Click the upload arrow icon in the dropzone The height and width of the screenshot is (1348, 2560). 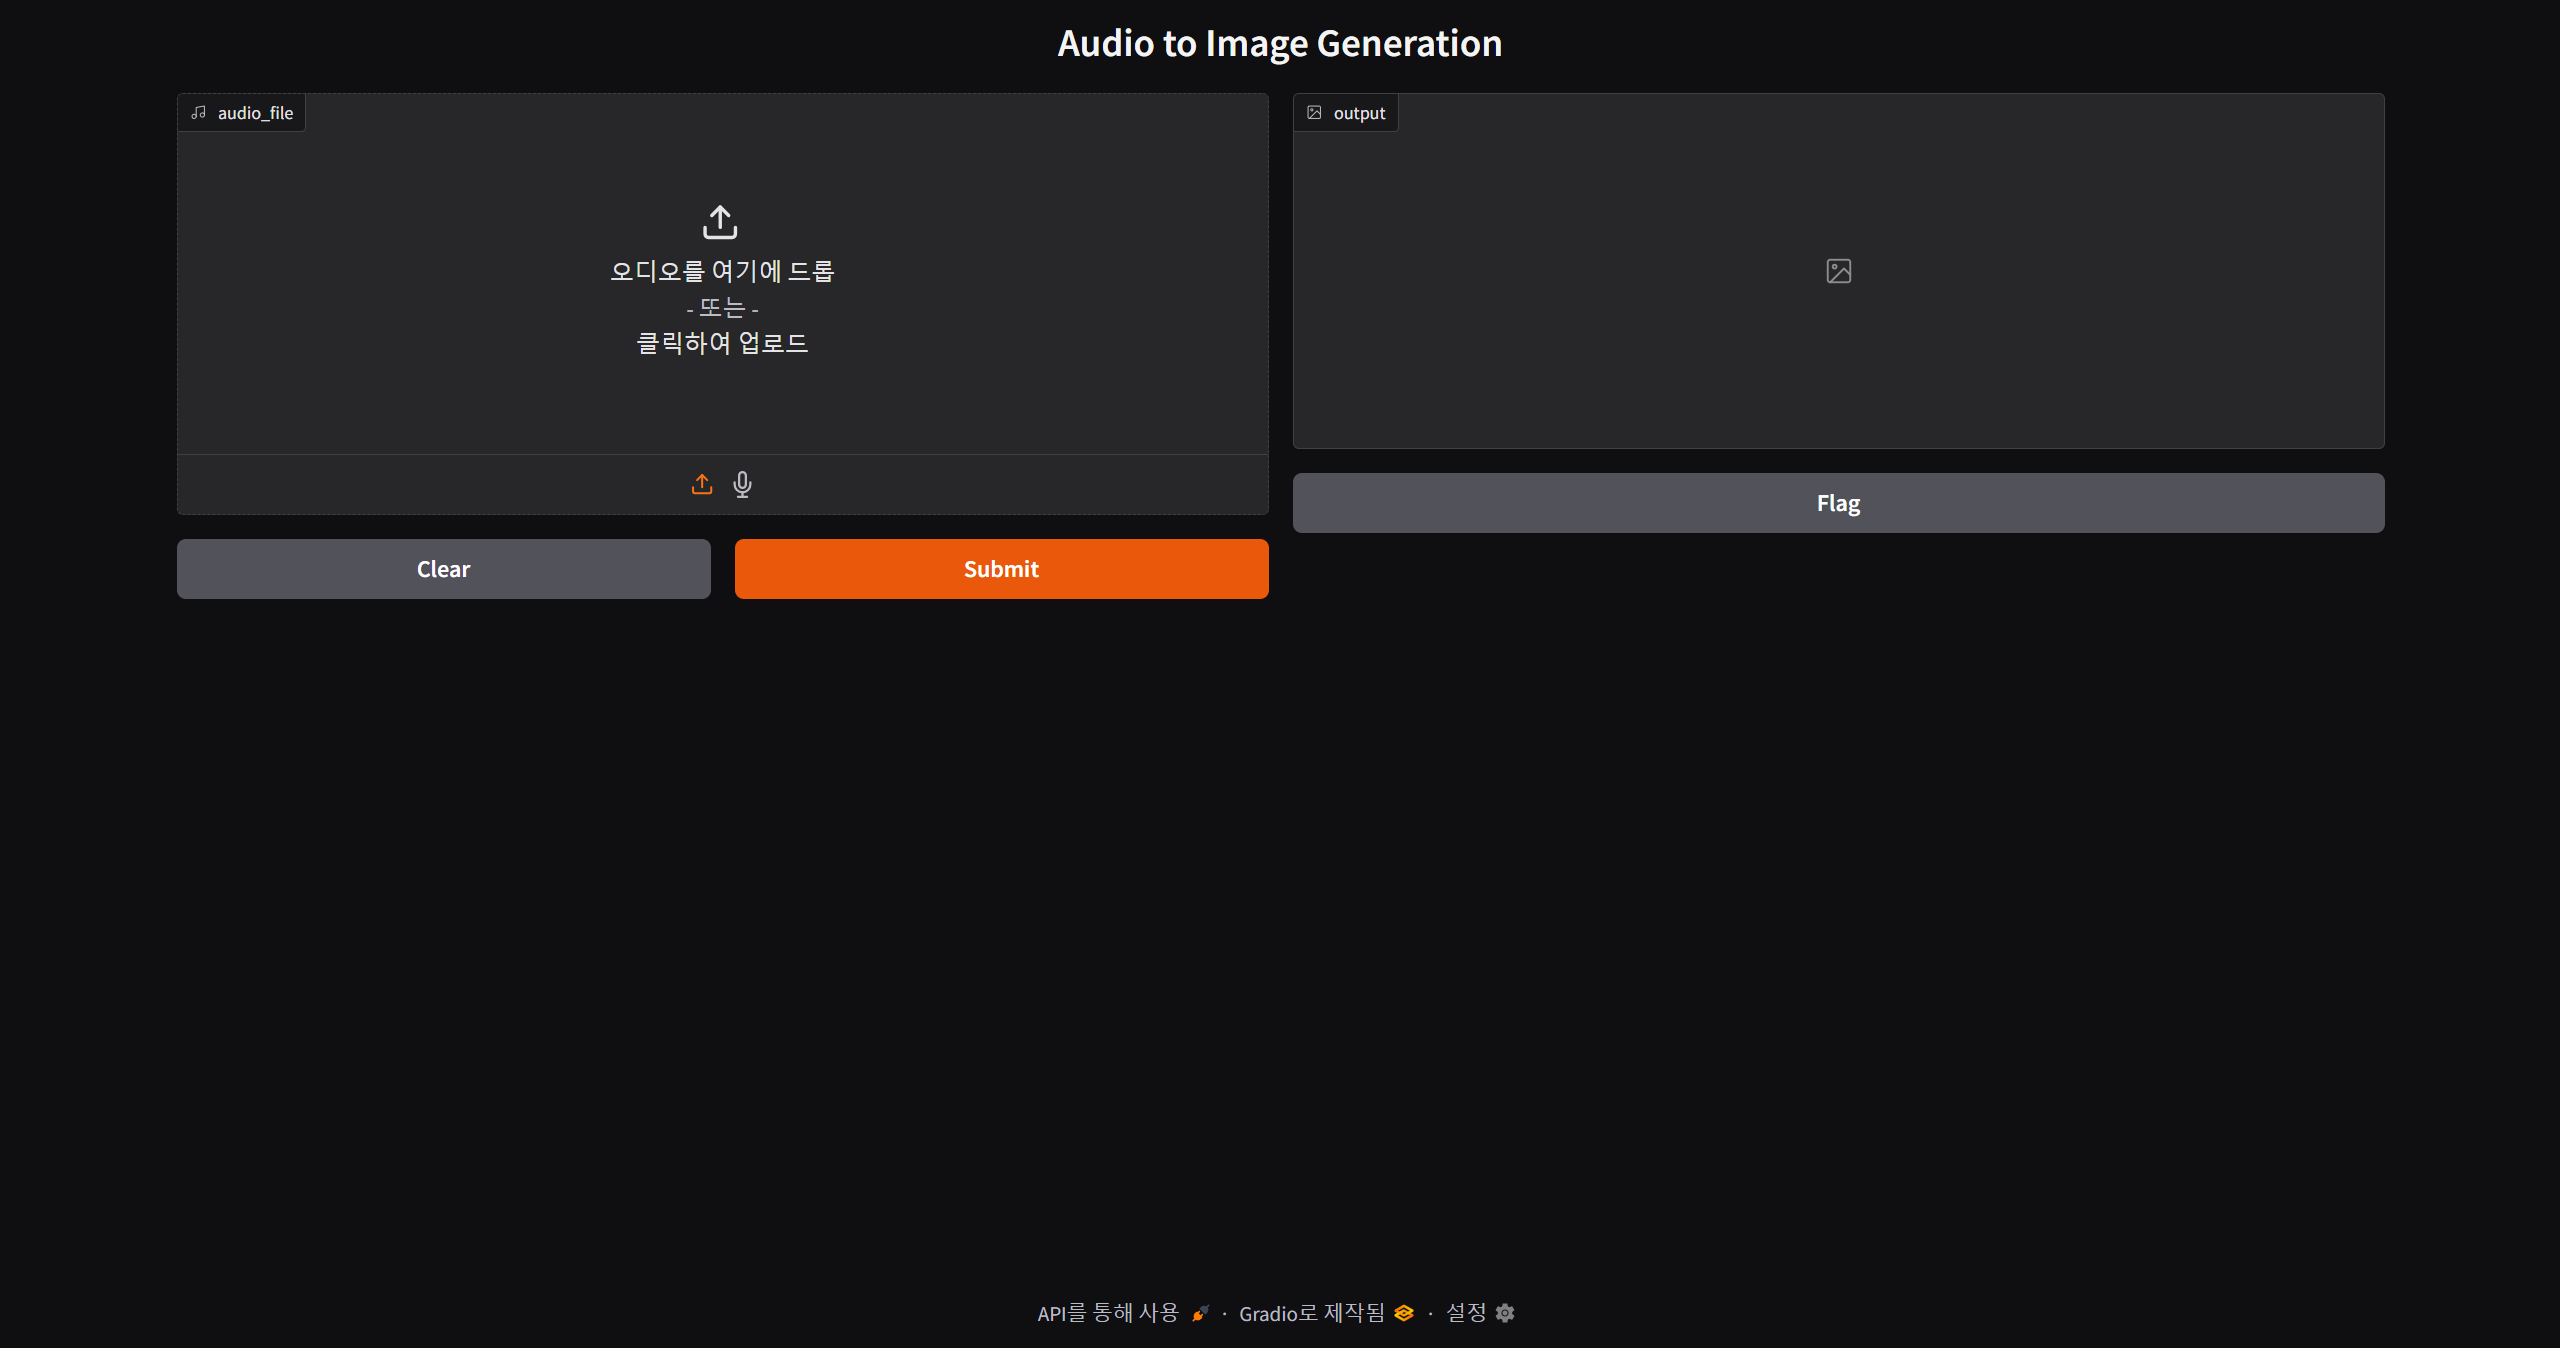click(x=721, y=222)
